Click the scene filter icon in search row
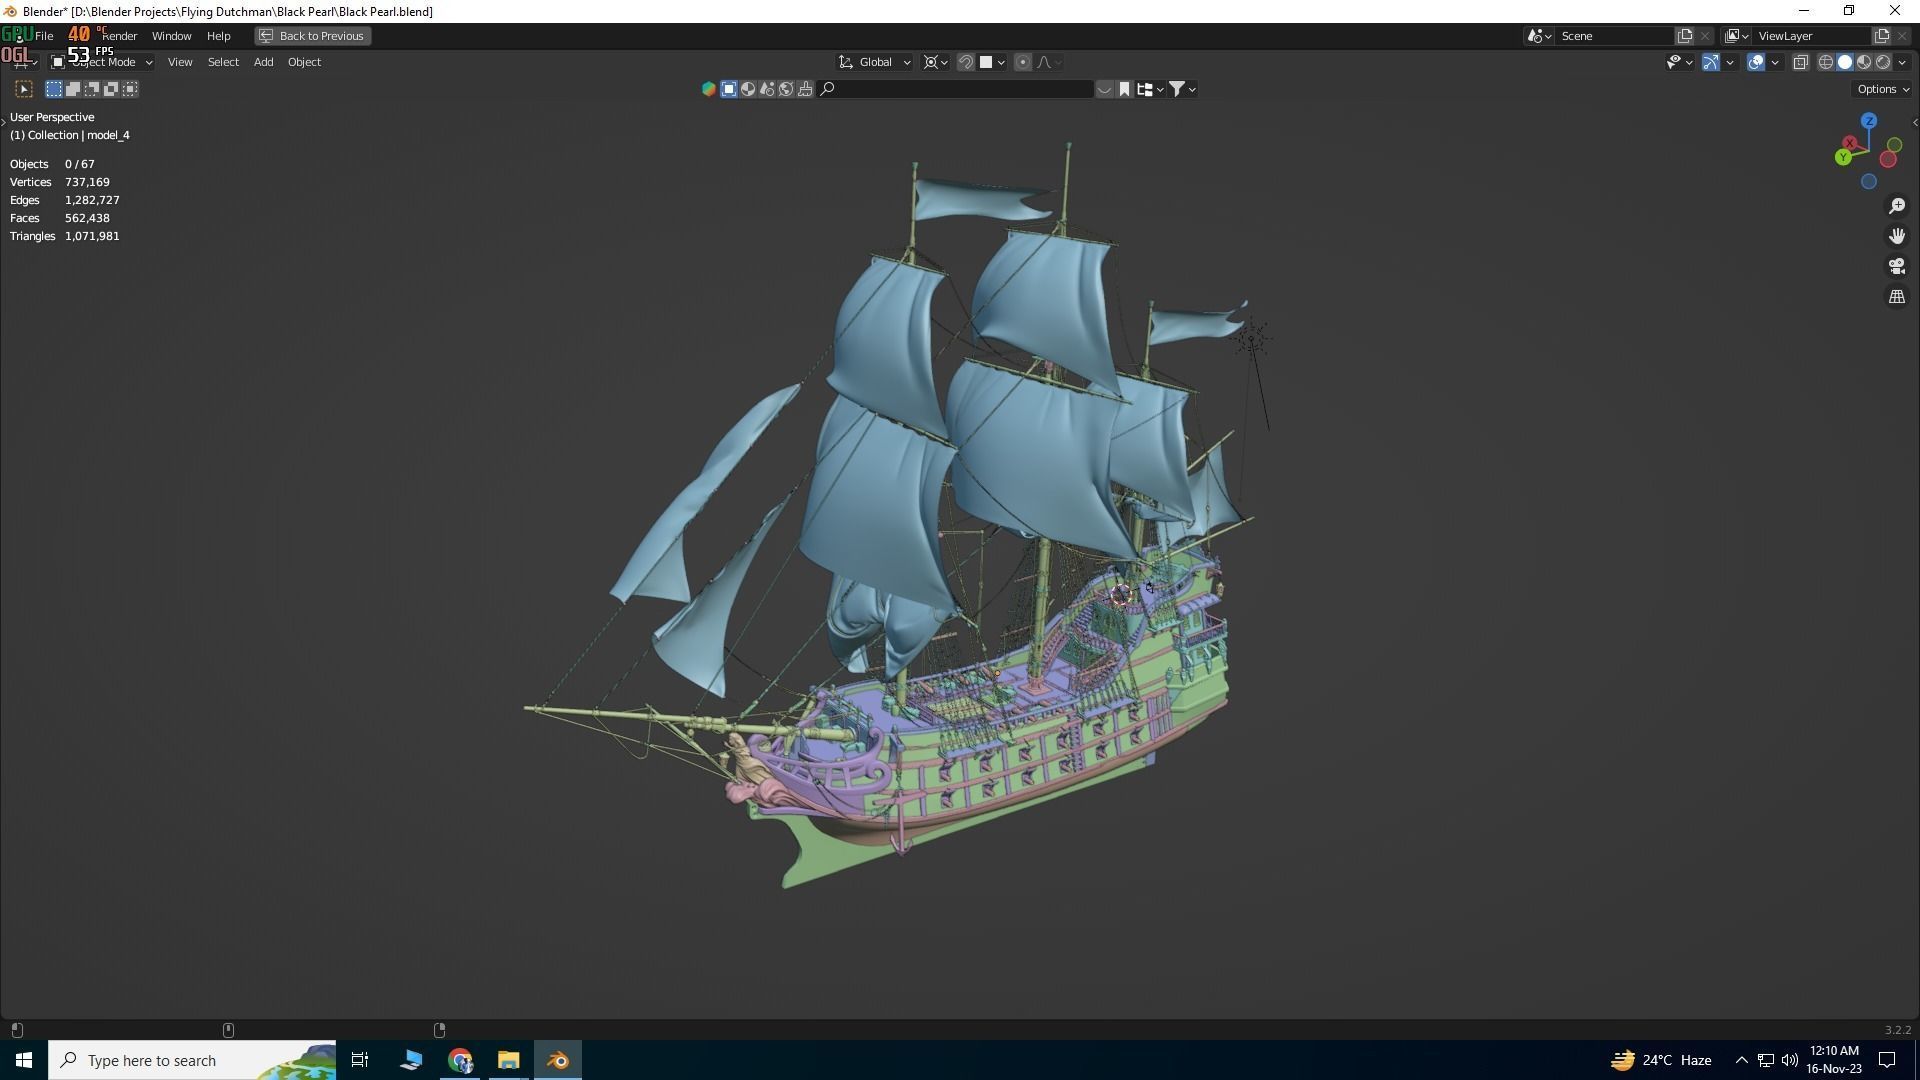 pyautogui.click(x=767, y=89)
